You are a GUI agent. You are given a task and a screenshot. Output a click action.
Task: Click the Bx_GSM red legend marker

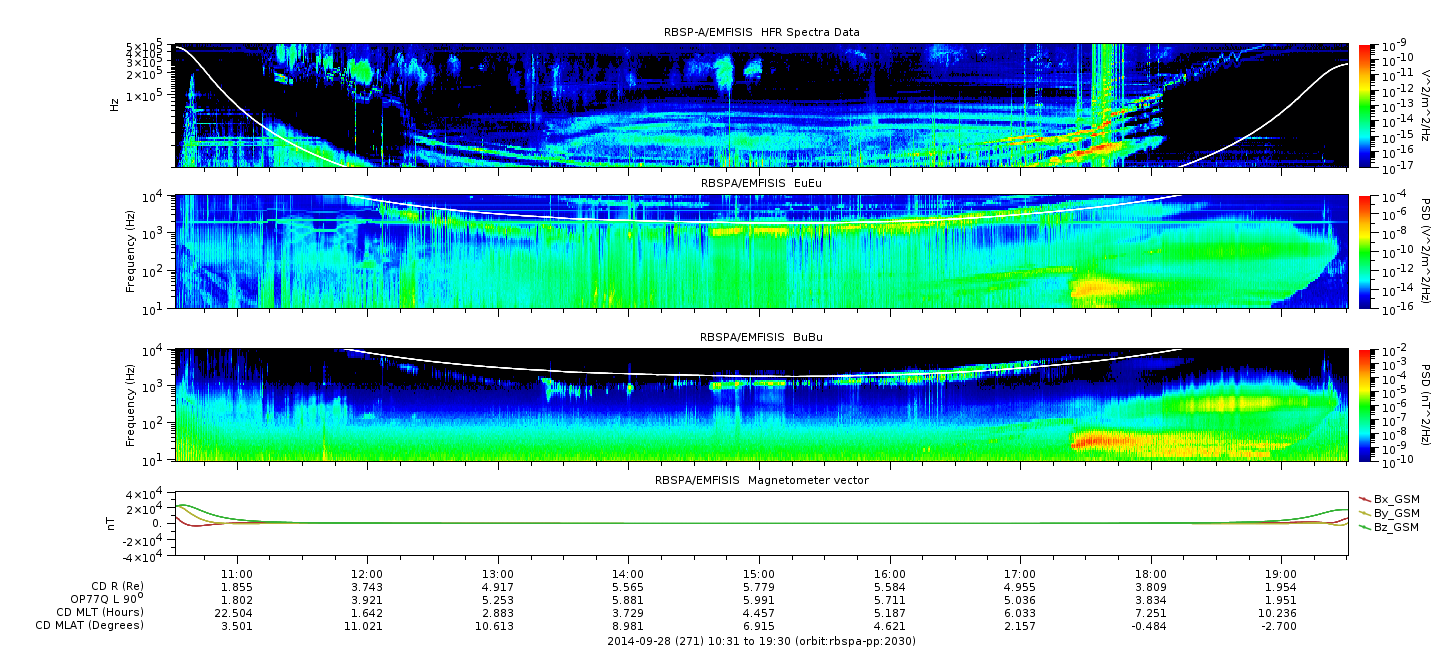click(x=1364, y=498)
